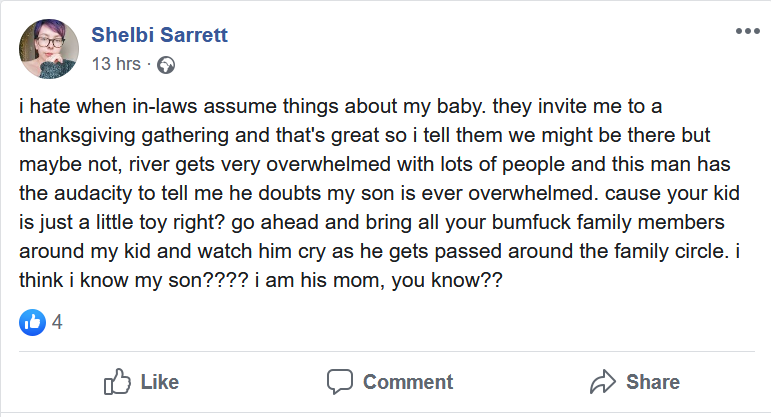The width and height of the screenshot is (771, 417).
Task: Click the outlined thumb icon beside Like
Action: [117, 382]
